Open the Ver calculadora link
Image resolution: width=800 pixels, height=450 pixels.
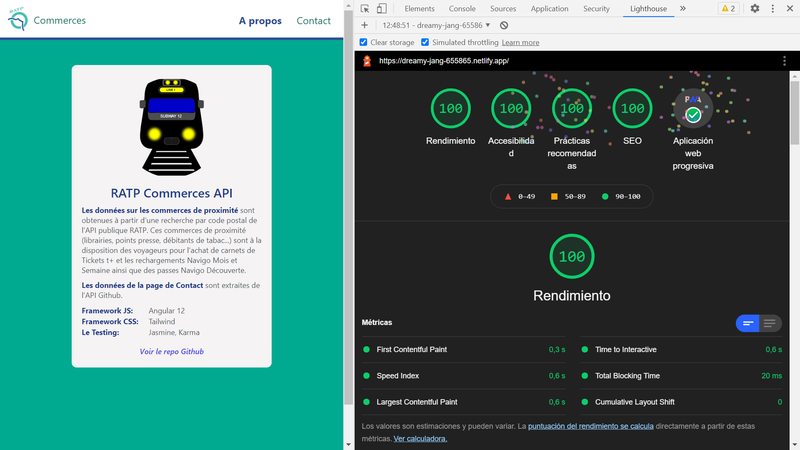pyautogui.click(x=420, y=438)
